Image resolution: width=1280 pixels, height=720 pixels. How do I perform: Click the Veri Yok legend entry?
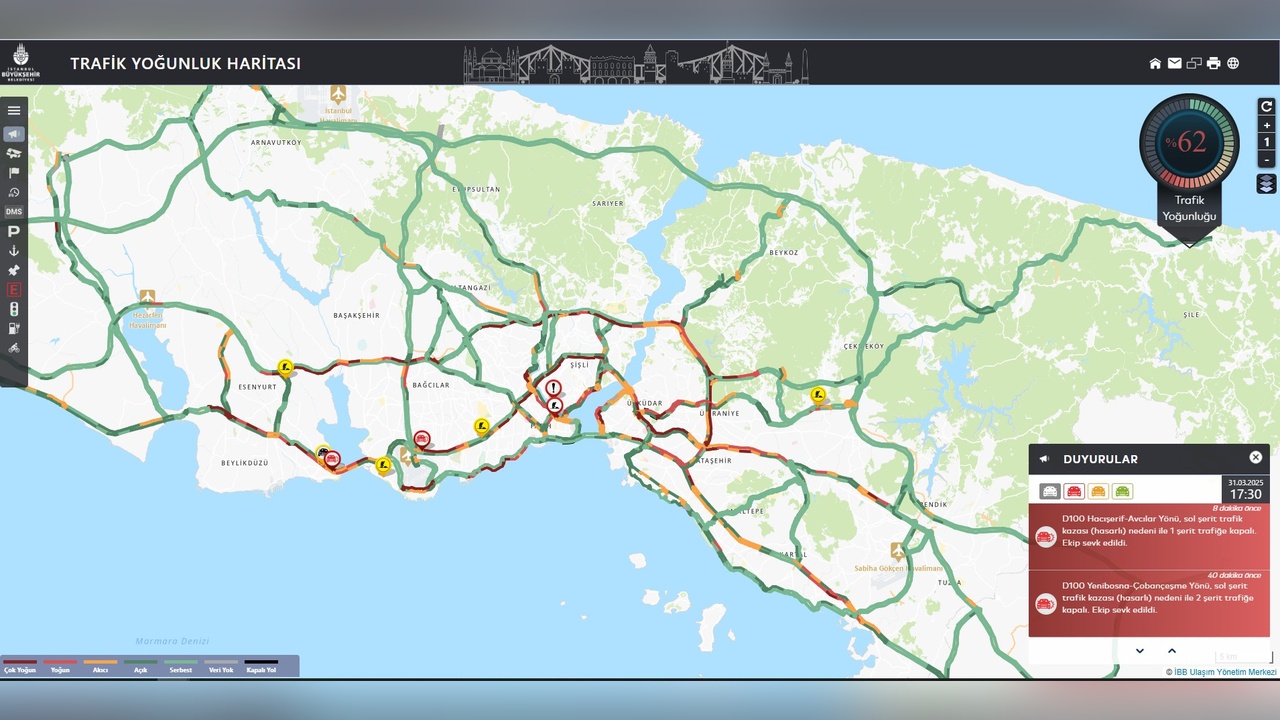[221, 665]
